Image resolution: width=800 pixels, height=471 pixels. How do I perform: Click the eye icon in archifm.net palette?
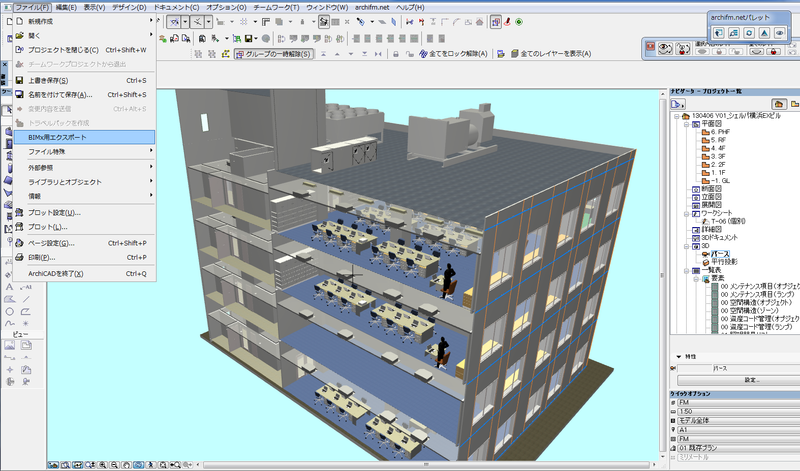(x=778, y=32)
